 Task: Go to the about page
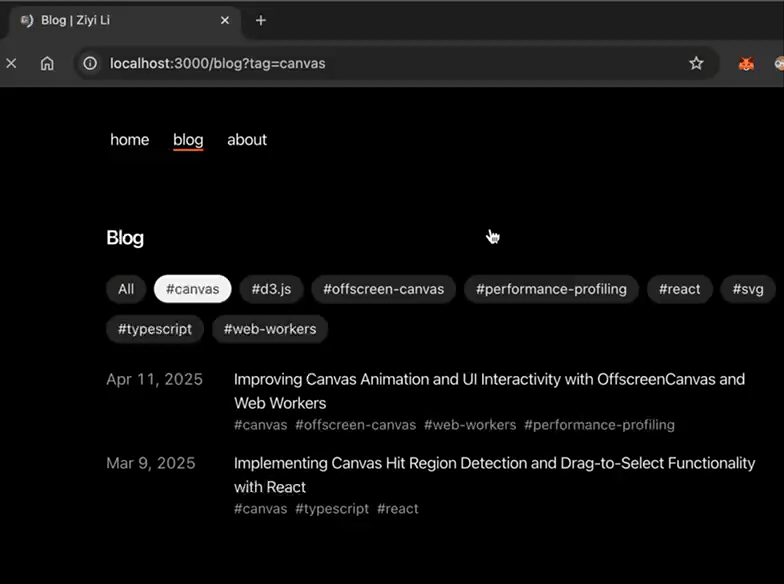click(x=247, y=140)
